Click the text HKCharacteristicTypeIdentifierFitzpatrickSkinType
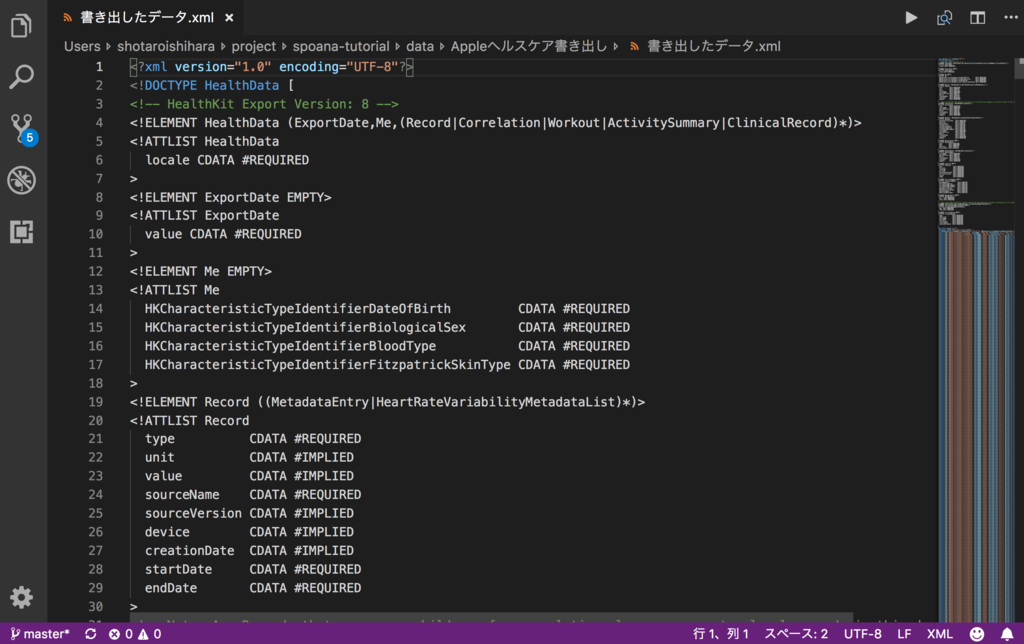 tap(327, 364)
